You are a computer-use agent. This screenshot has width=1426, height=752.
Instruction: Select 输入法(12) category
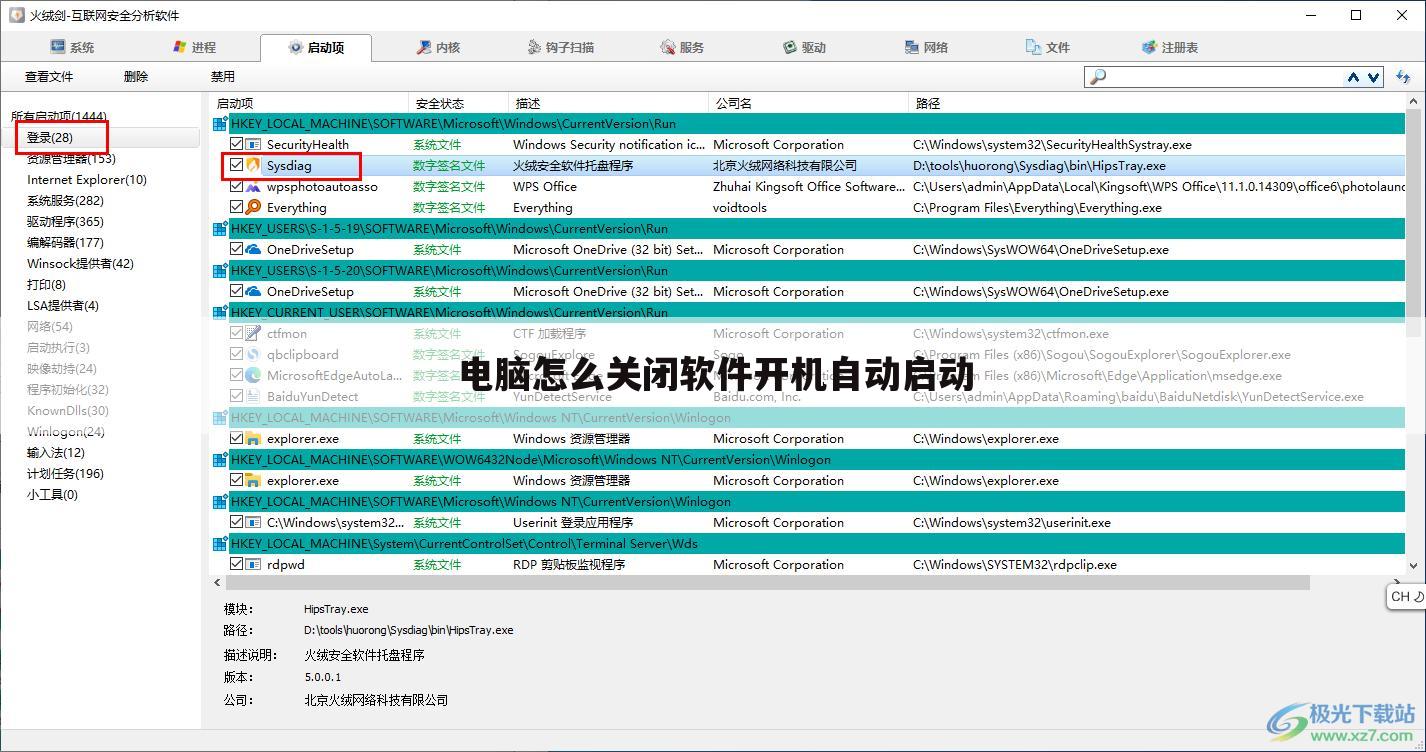coord(56,453)
